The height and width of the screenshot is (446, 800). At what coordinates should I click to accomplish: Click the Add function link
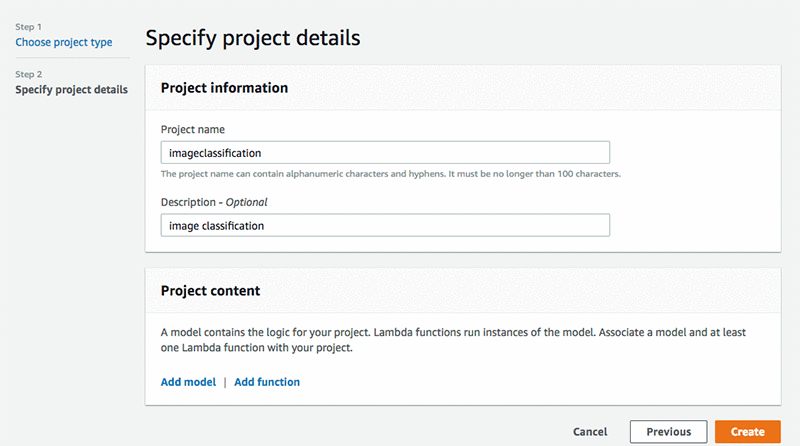(267, 382)
